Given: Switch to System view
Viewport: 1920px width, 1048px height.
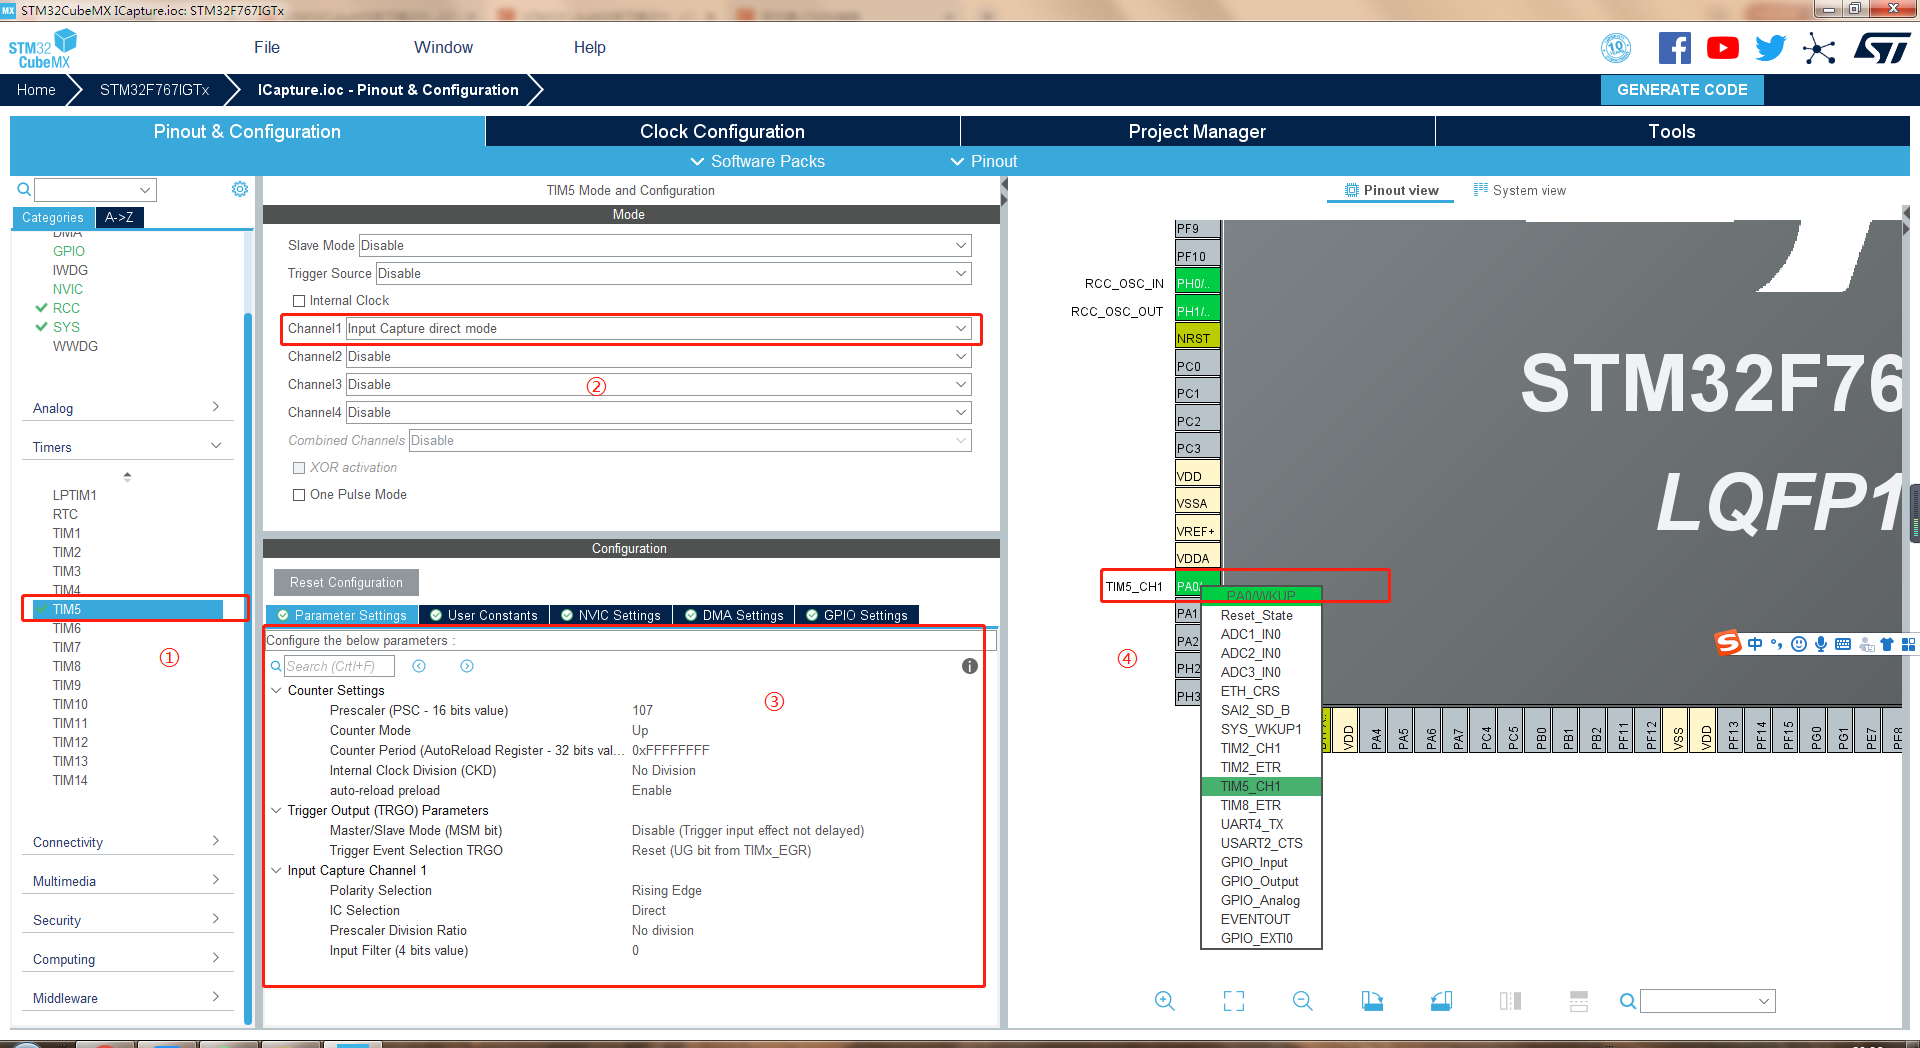Looking at the screenshot, I should click(1520, 190).
